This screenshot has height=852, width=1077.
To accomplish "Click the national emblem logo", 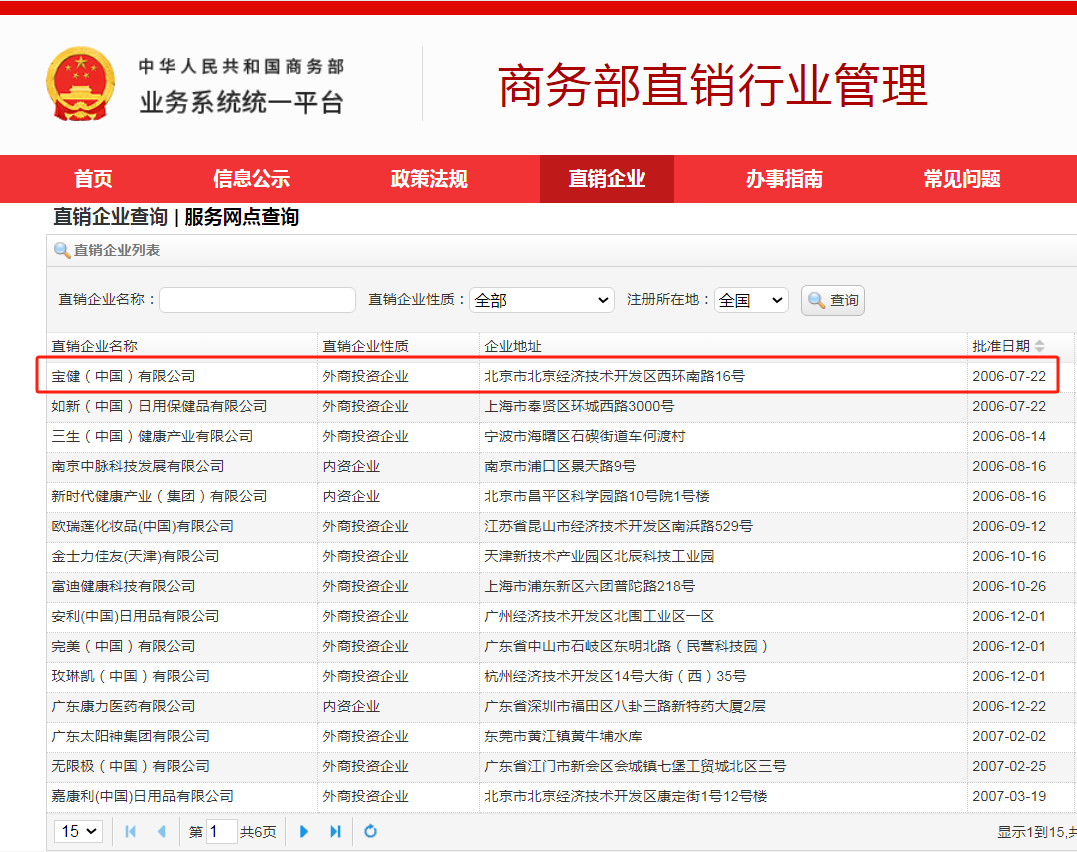I will coord(81,83).
